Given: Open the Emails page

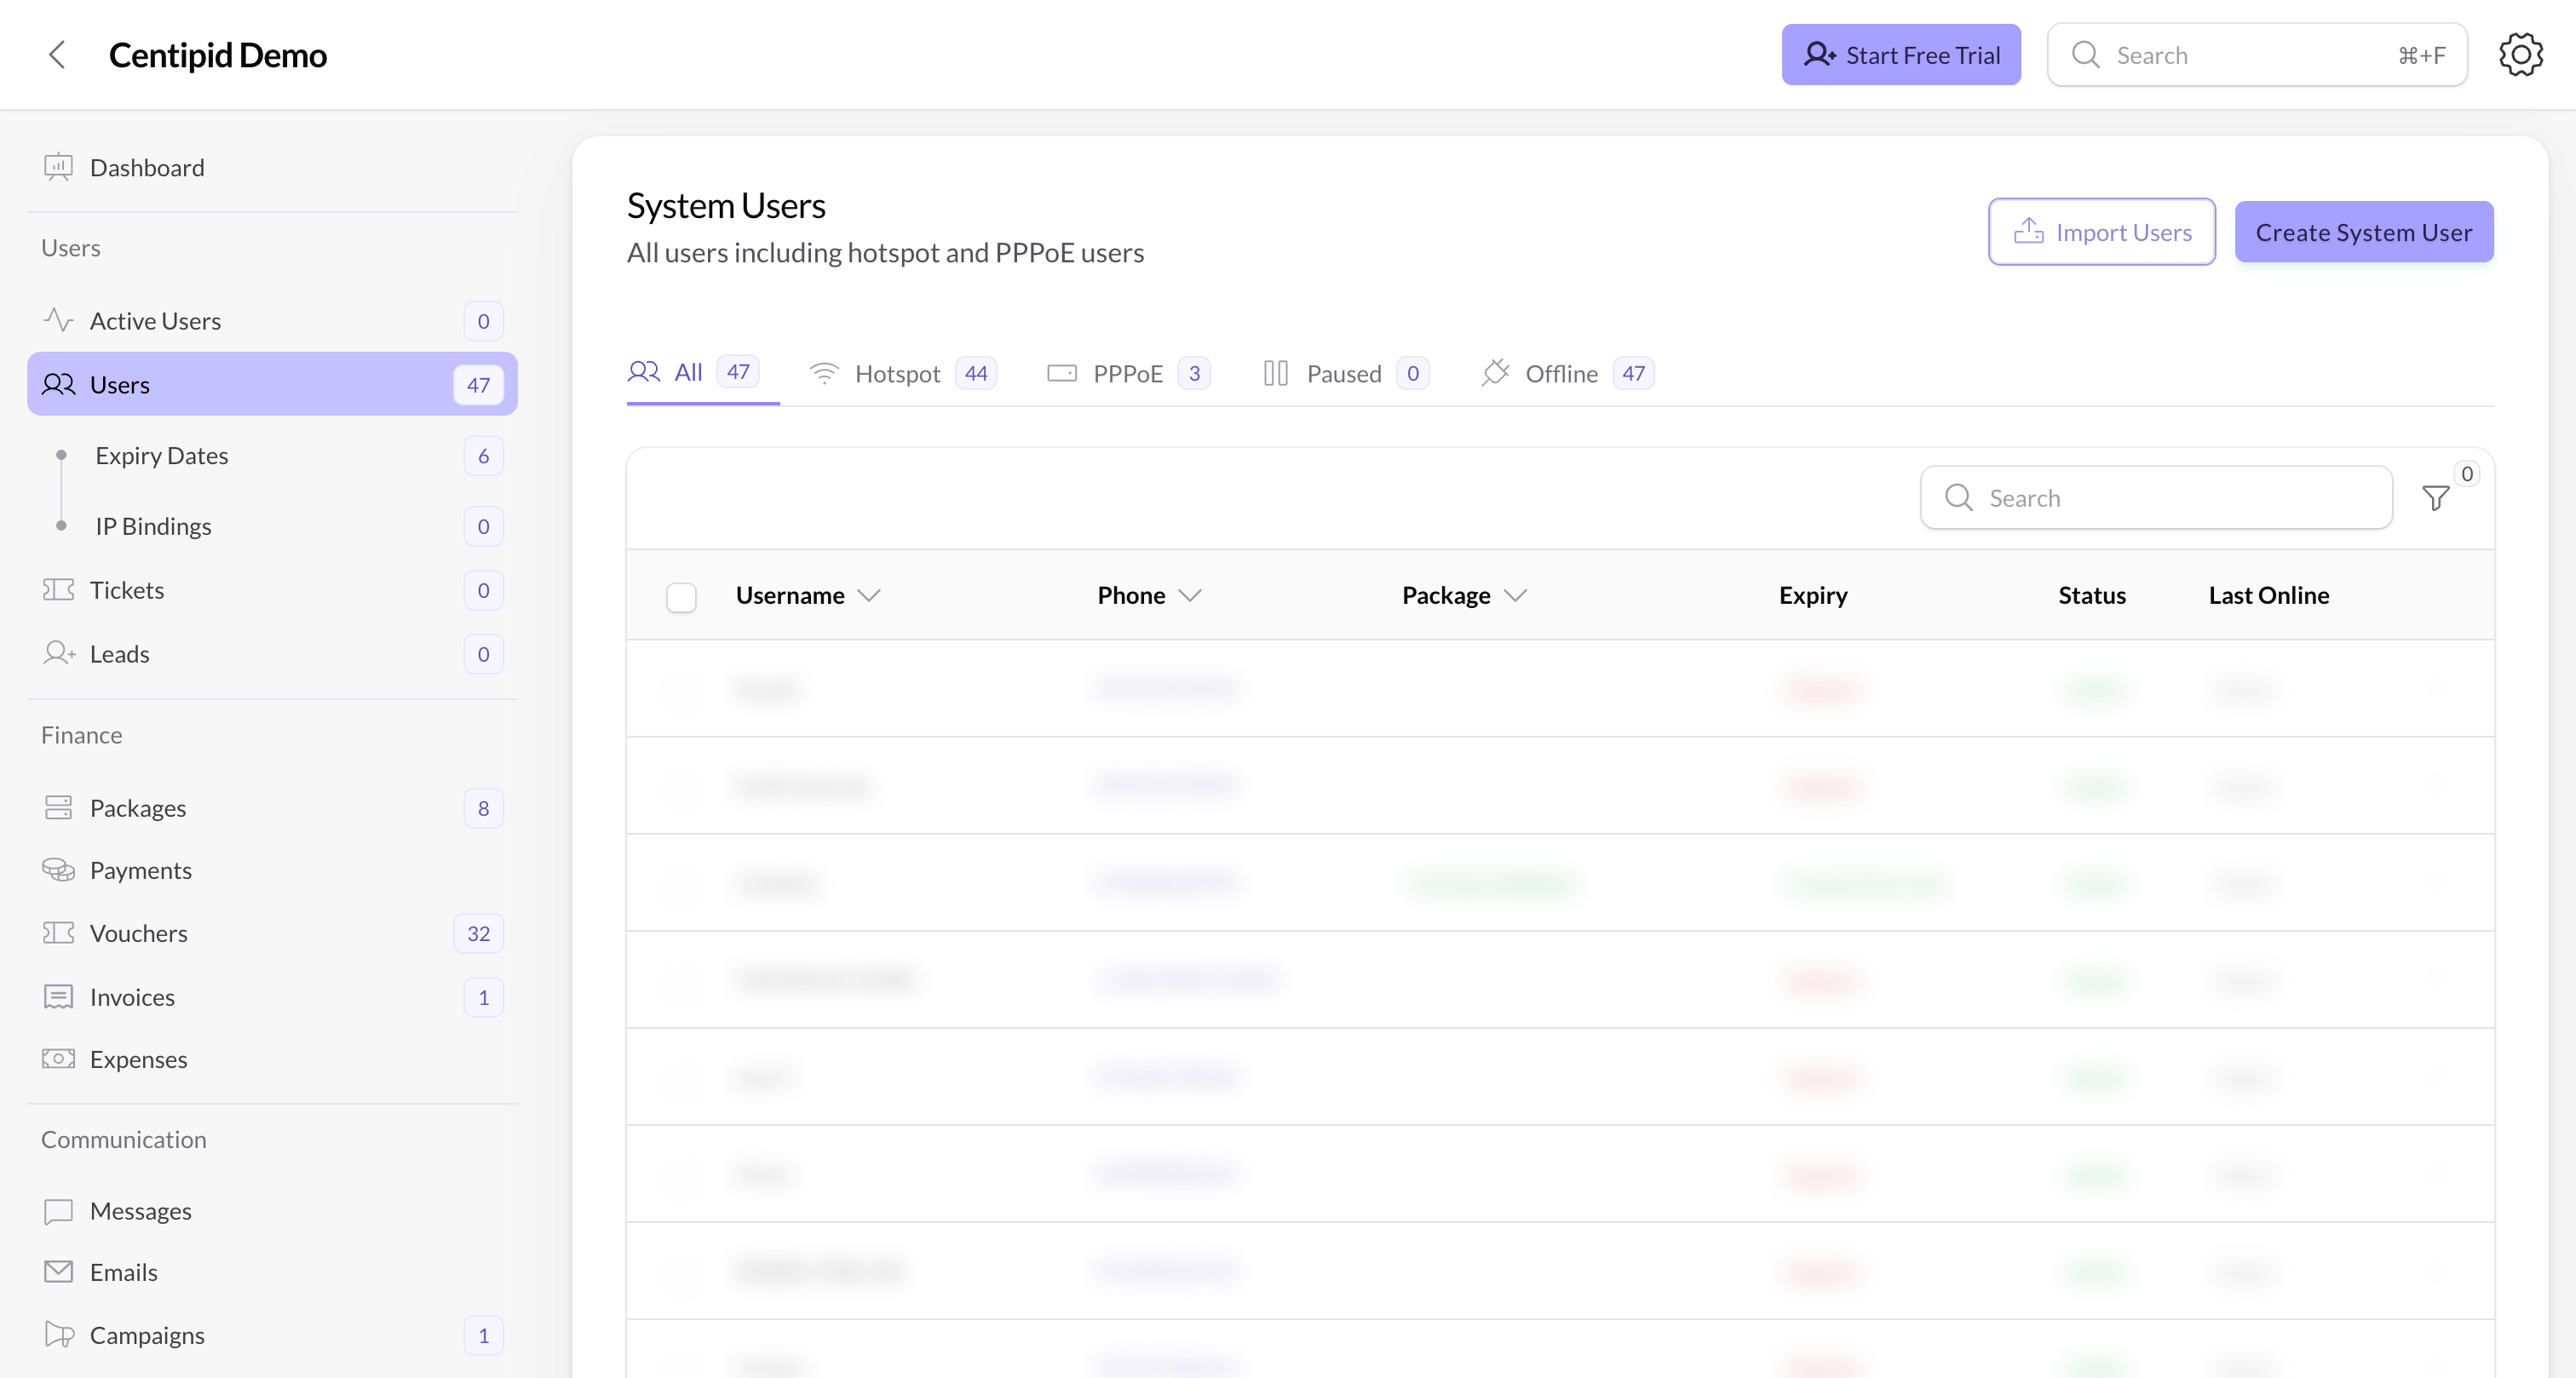Looking at the screenshot, I should point(123,1271).
